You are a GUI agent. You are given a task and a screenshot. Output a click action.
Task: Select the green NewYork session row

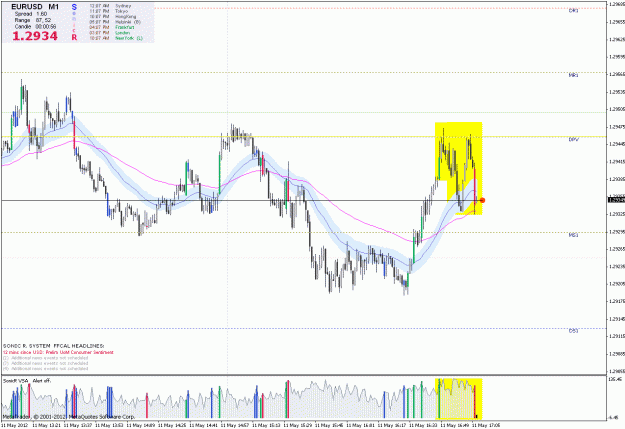click(x=116, y=38)
